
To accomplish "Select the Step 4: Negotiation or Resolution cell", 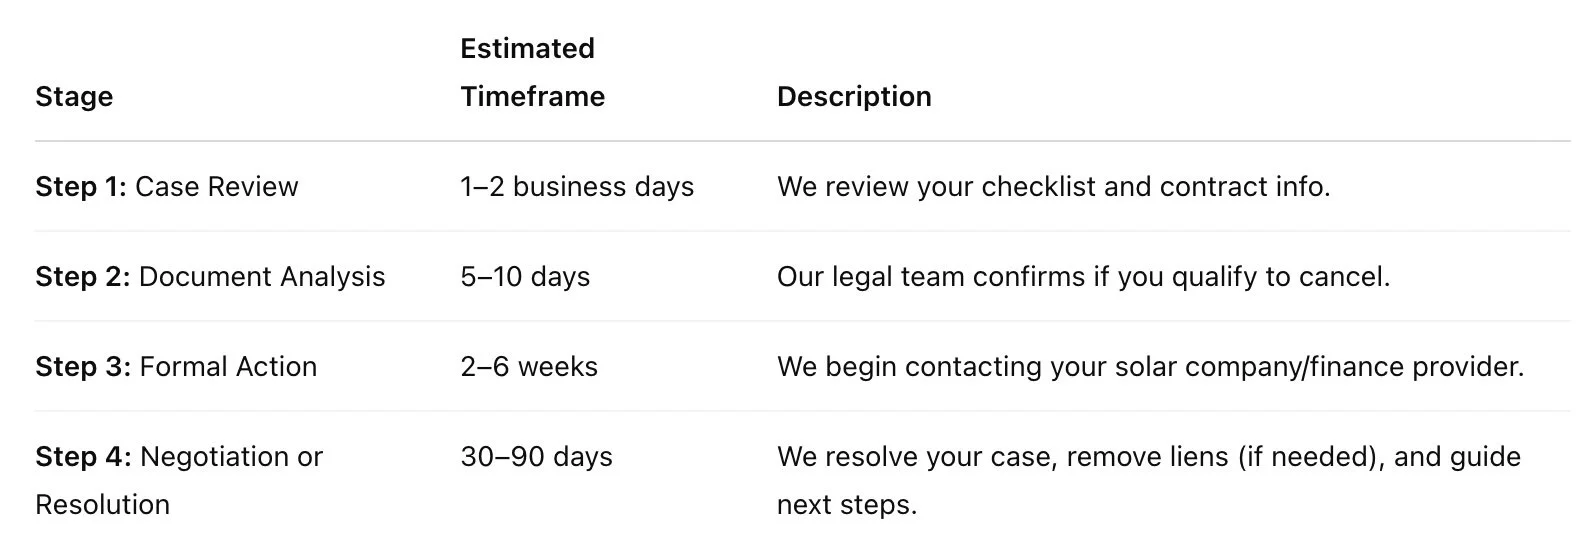I will coord(179,480).
